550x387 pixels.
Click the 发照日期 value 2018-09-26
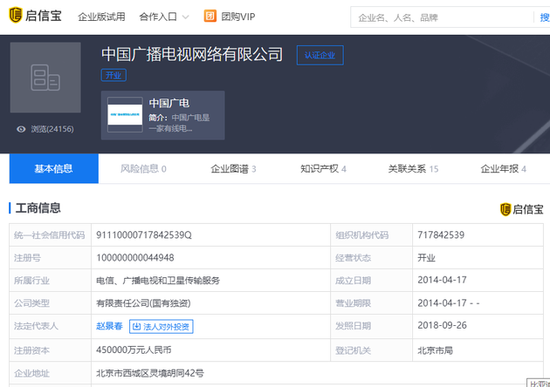[x=442, y=325]
